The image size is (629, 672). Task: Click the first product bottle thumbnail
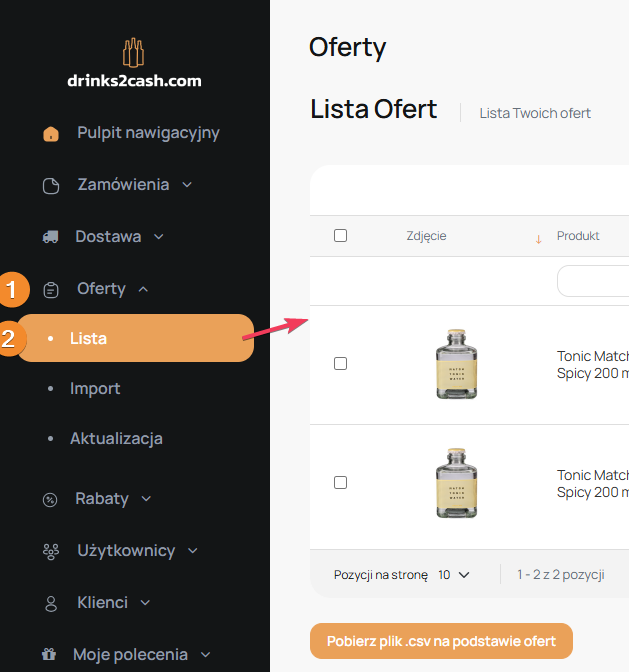tap(456, 364)
